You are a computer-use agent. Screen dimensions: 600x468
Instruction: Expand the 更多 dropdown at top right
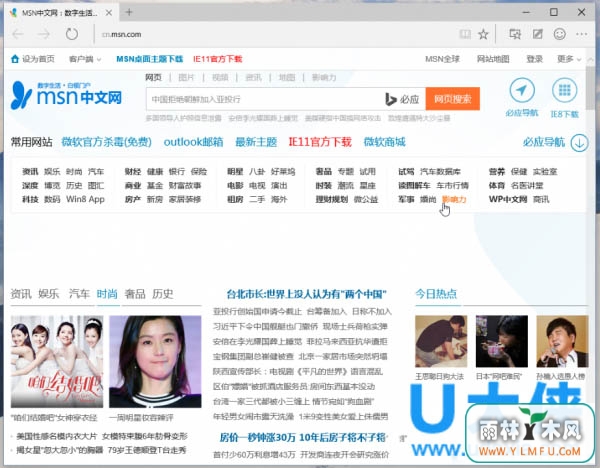[569, 59]
